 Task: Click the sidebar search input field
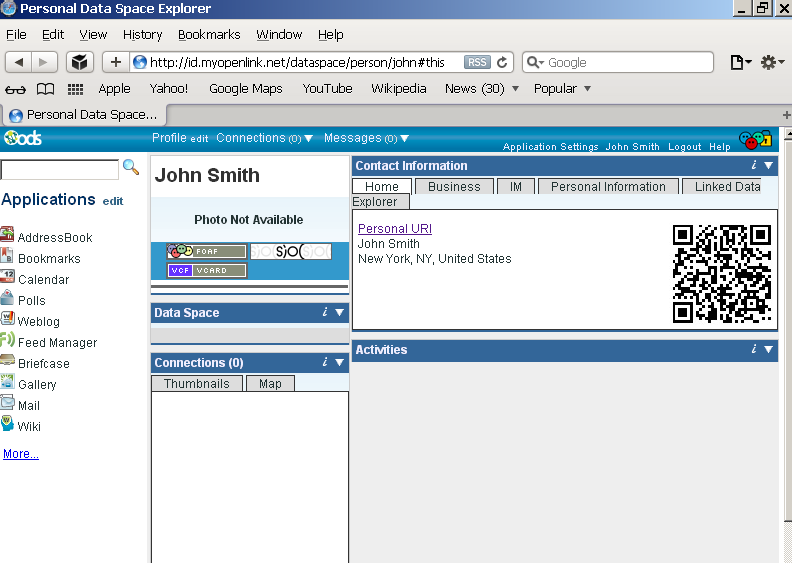click(x=60, y=169)
